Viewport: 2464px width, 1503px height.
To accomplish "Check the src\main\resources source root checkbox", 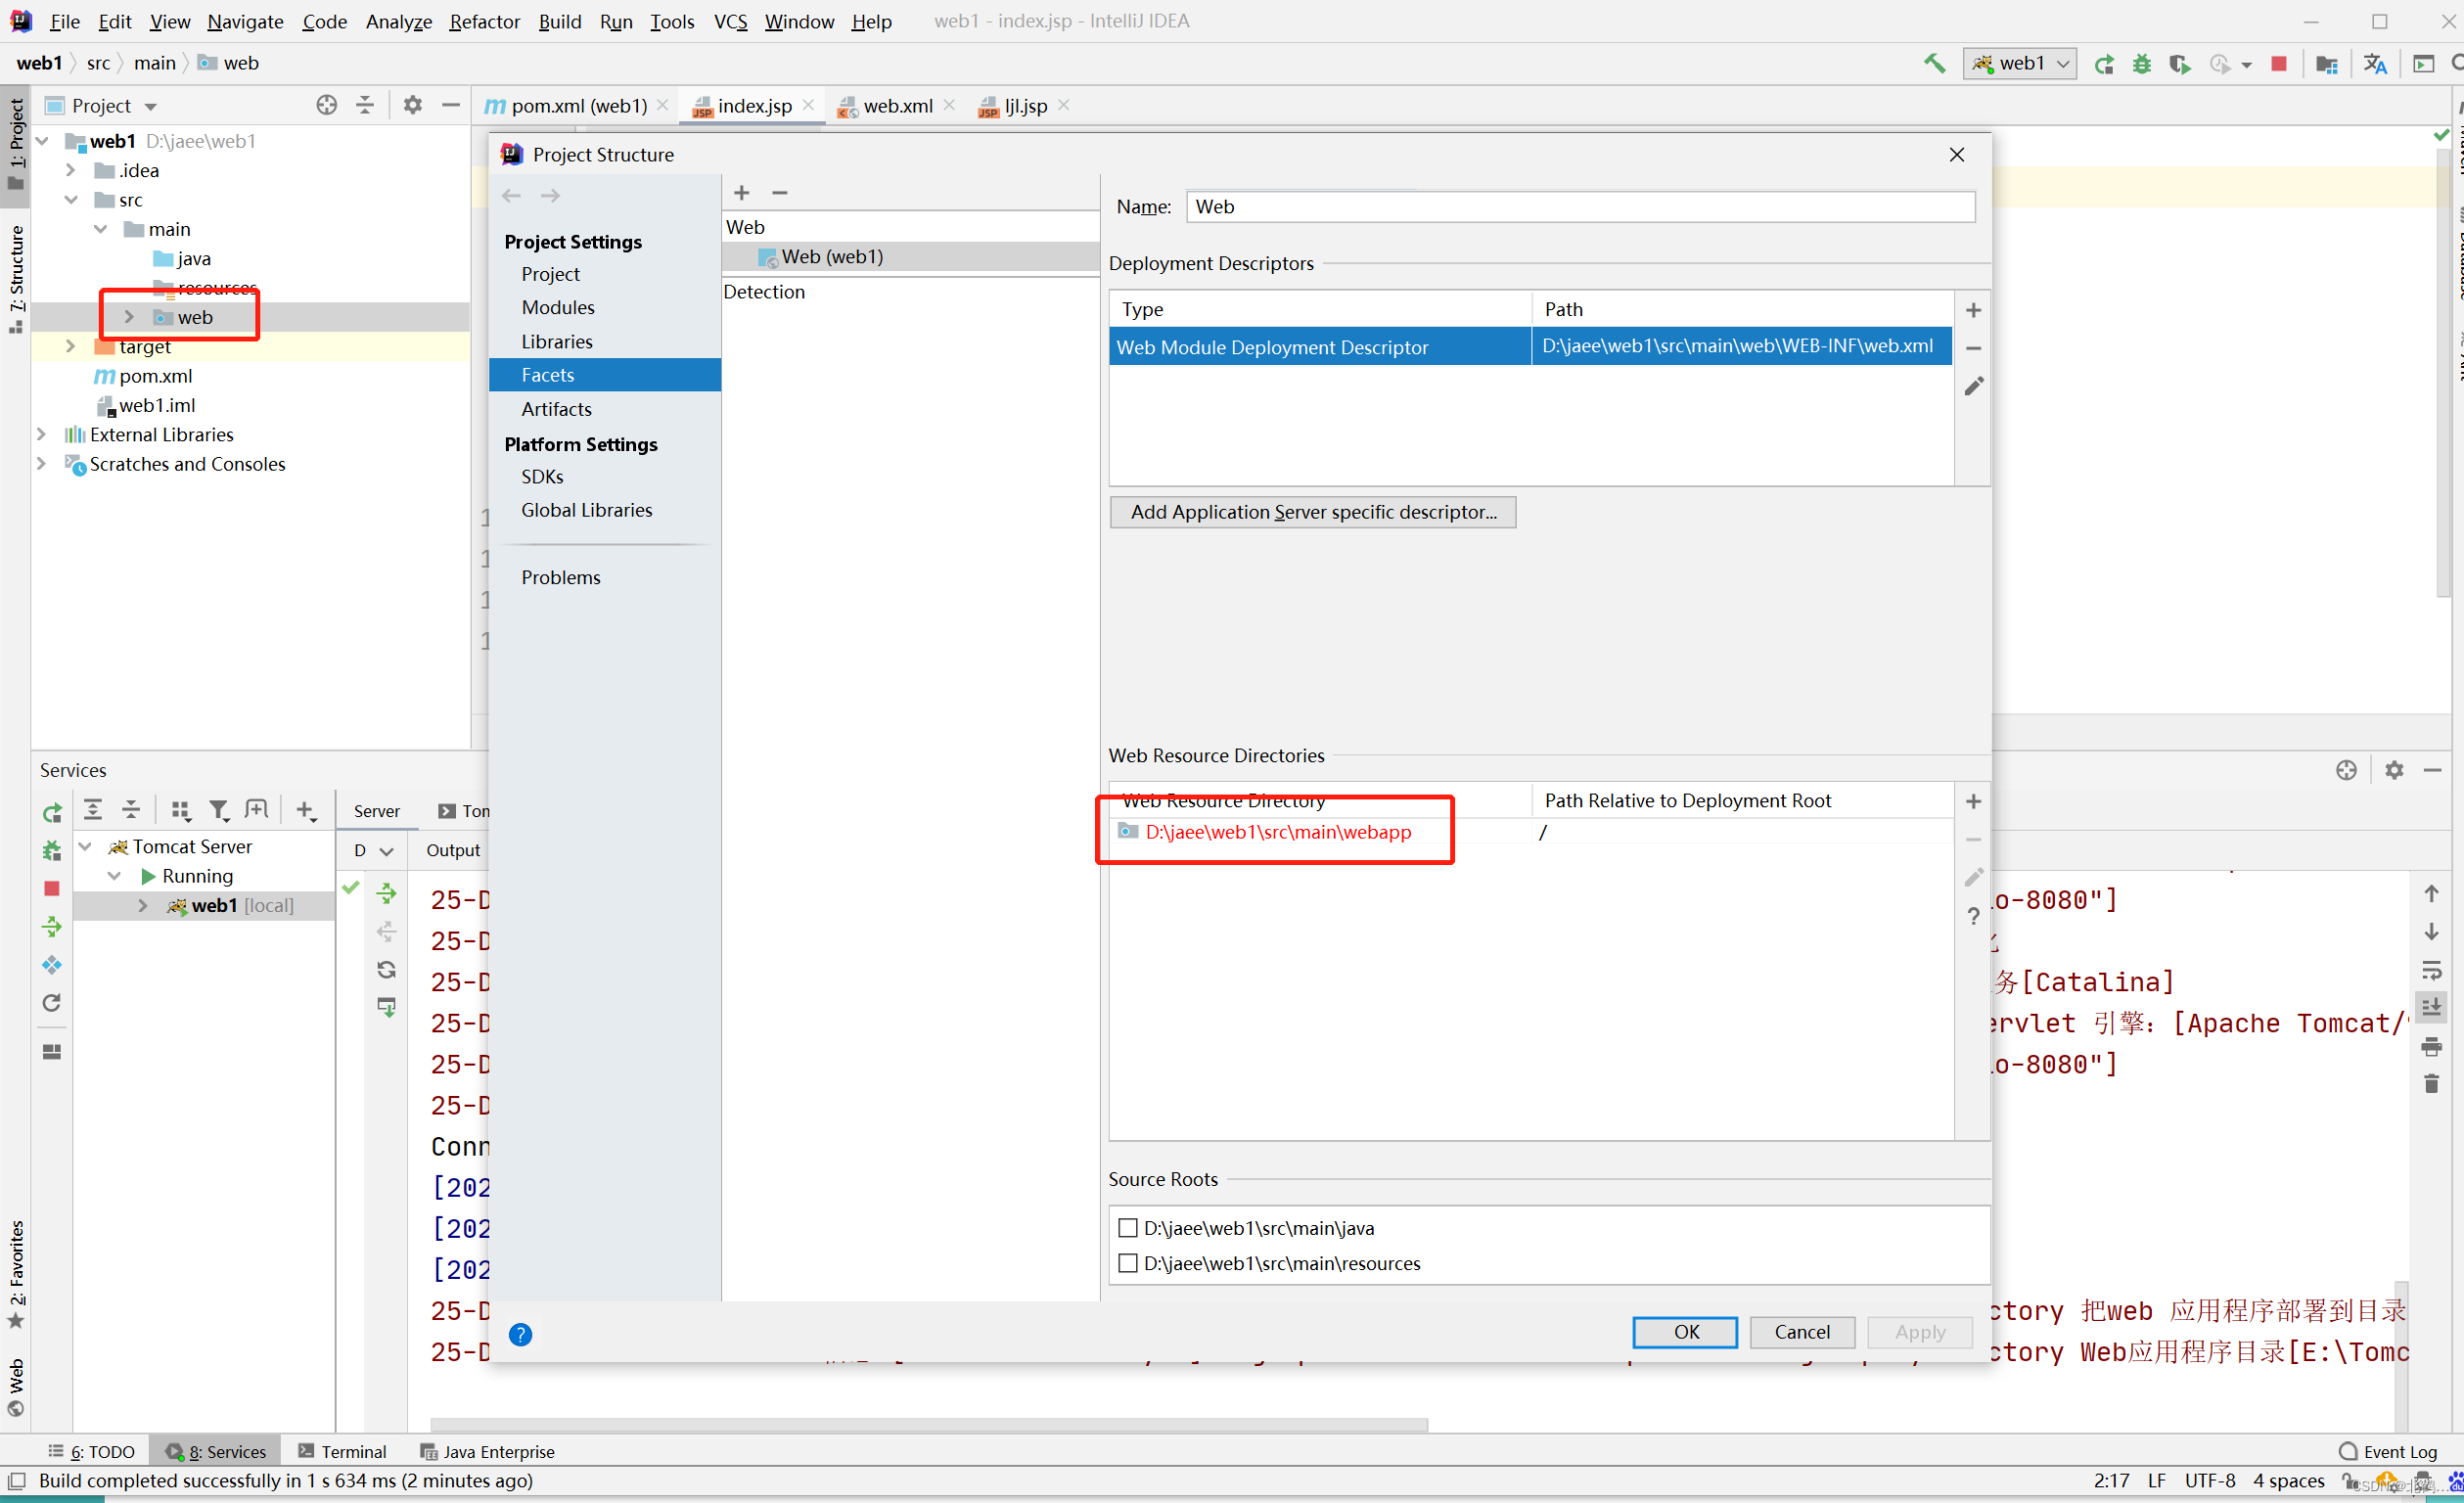I will pos(1128,1262).
